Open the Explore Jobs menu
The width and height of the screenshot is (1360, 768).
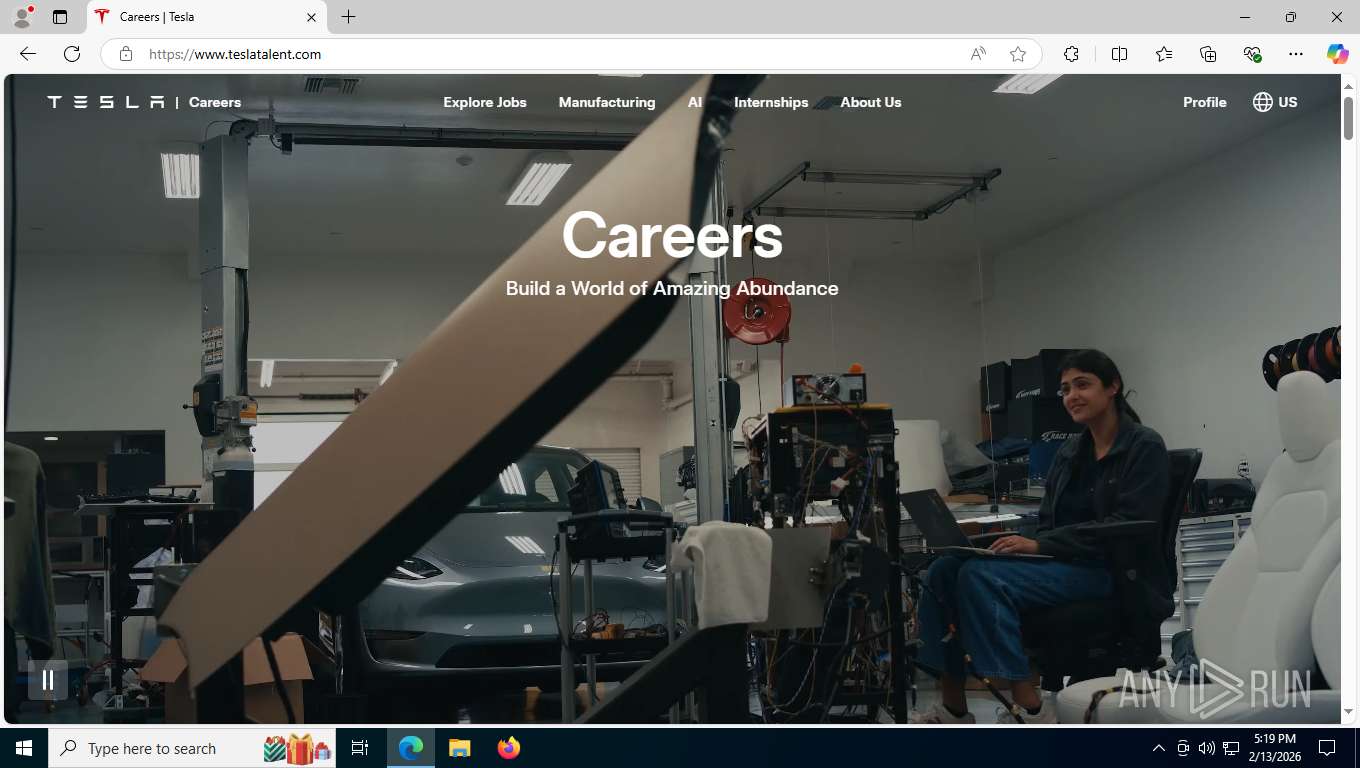click(x=485, y=102)
